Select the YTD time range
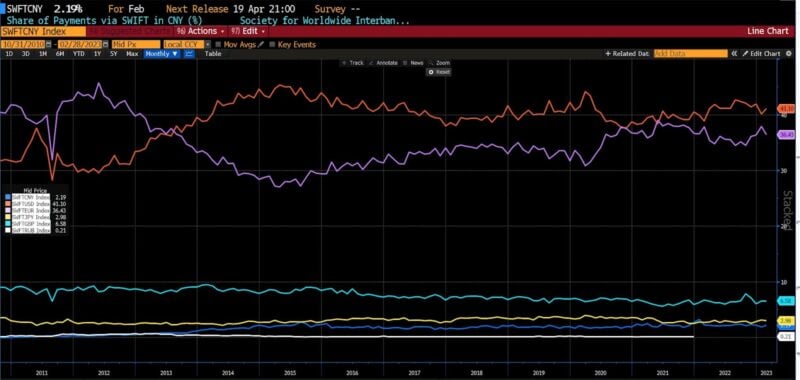 [79, 53]
